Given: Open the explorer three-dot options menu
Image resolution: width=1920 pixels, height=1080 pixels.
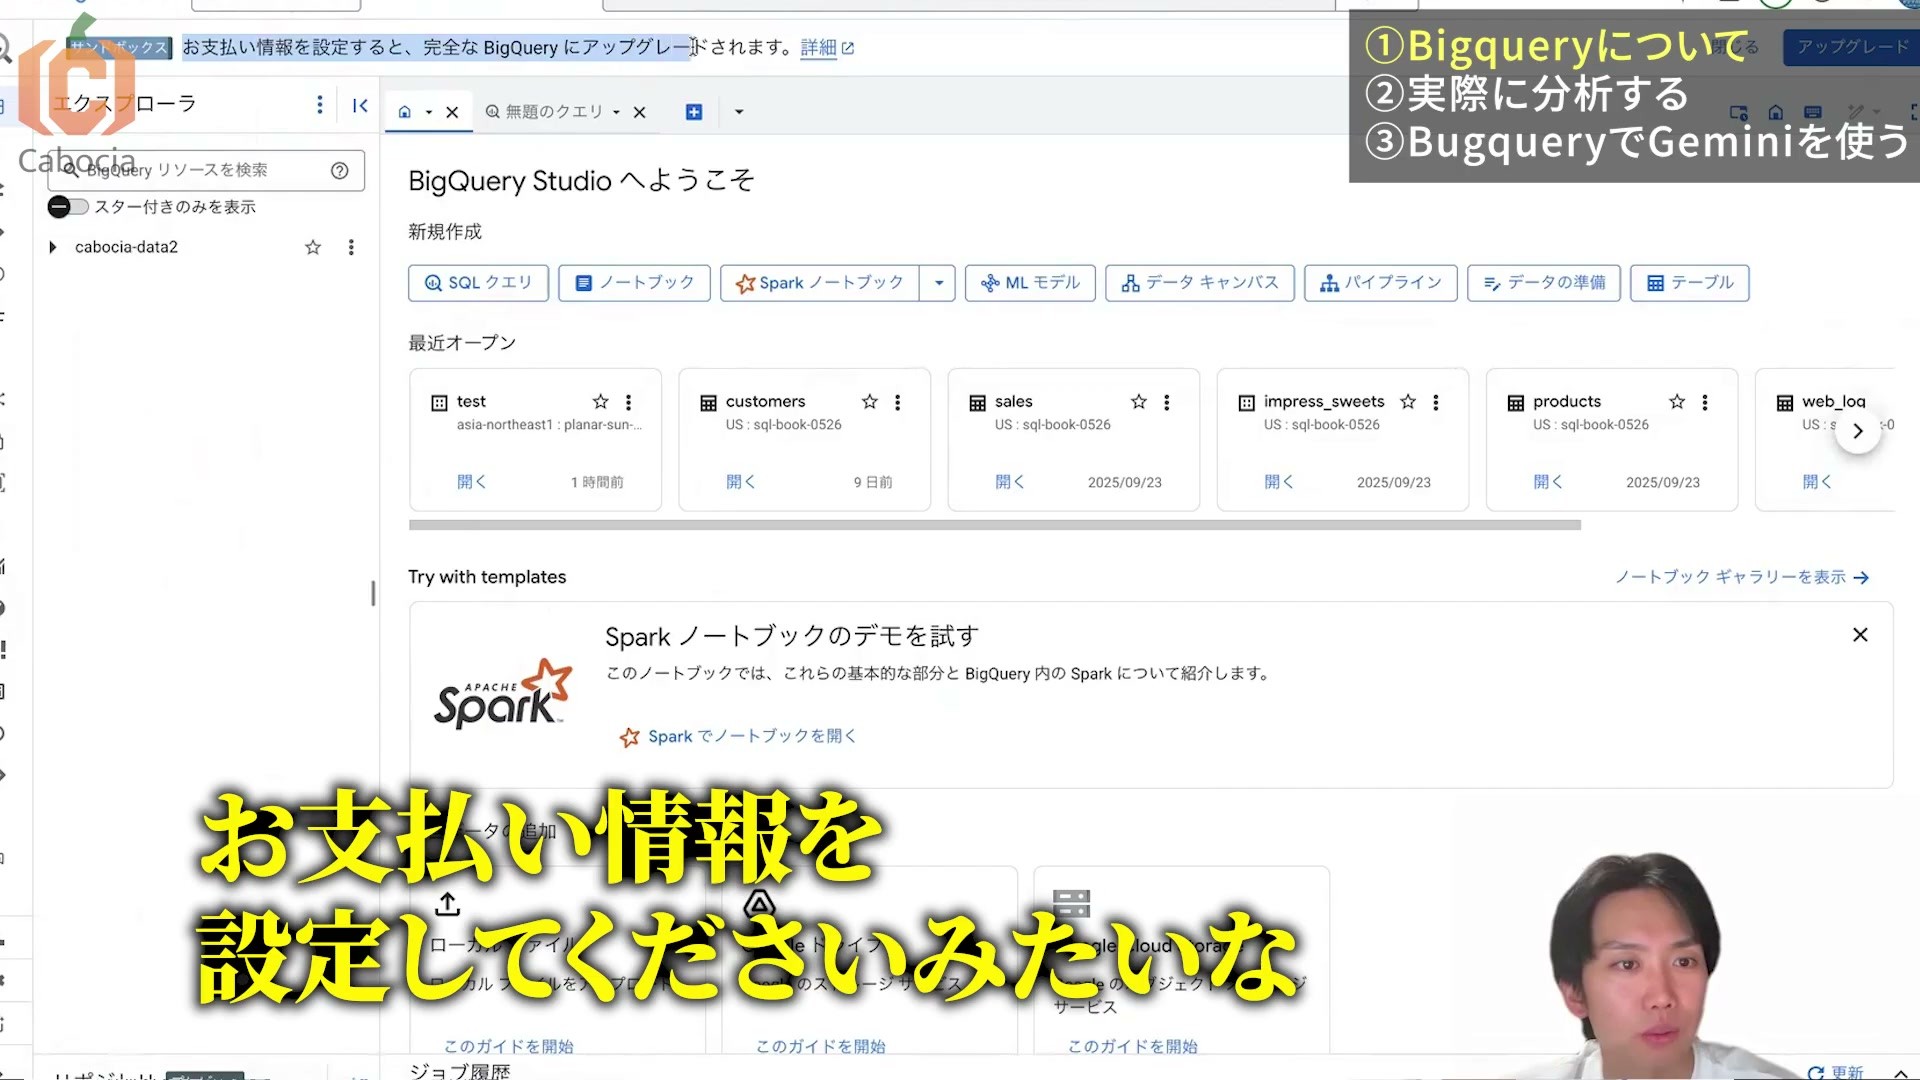Looking at the screenshot, I should tap(319, 104).
